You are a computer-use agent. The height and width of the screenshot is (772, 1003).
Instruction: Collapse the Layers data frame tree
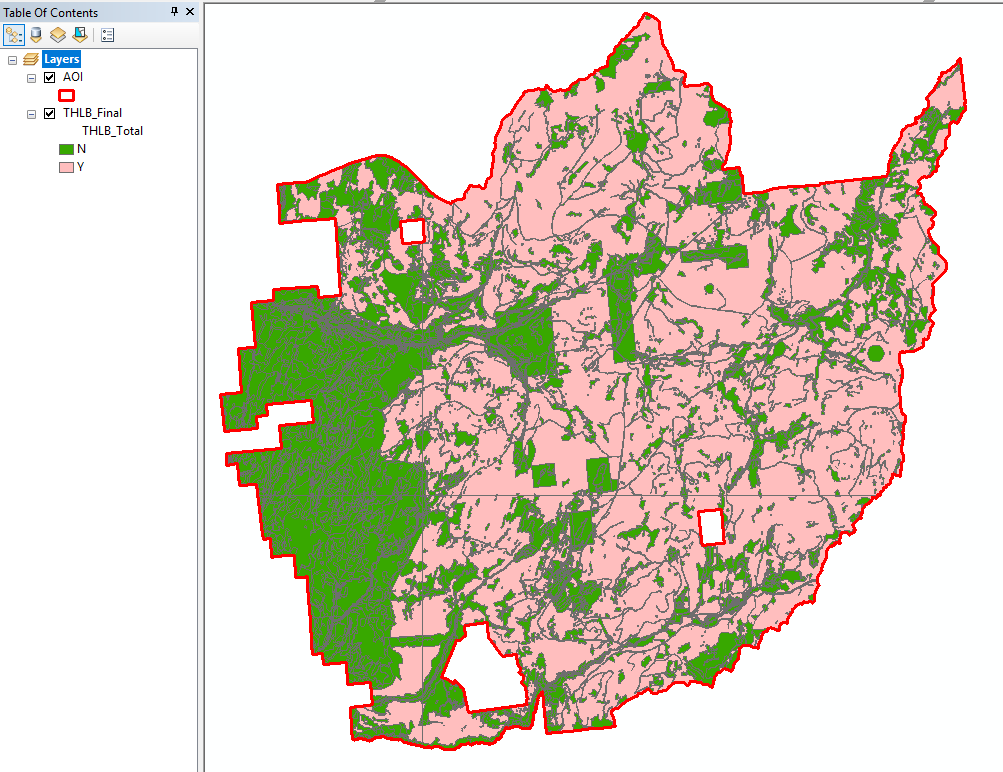(x=12, y=60)
